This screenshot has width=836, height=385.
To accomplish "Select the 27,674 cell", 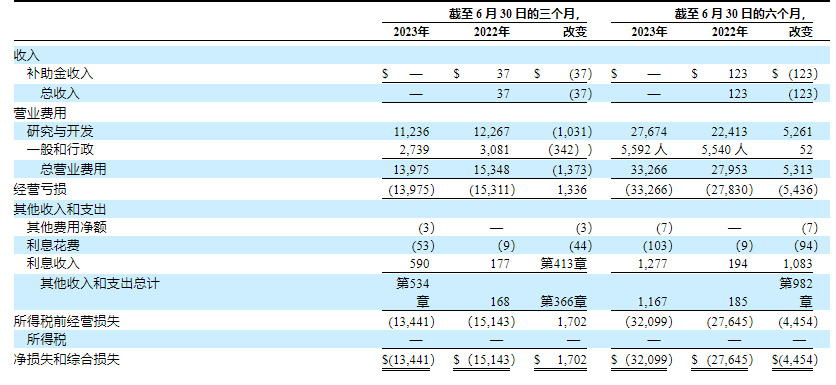I will pos(649,132).
